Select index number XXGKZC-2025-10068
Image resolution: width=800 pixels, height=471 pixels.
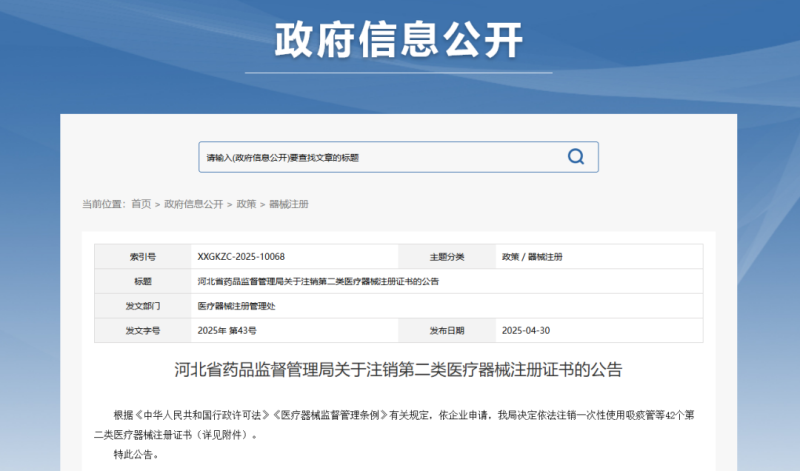pyautogui.click(x=234, y=257)
